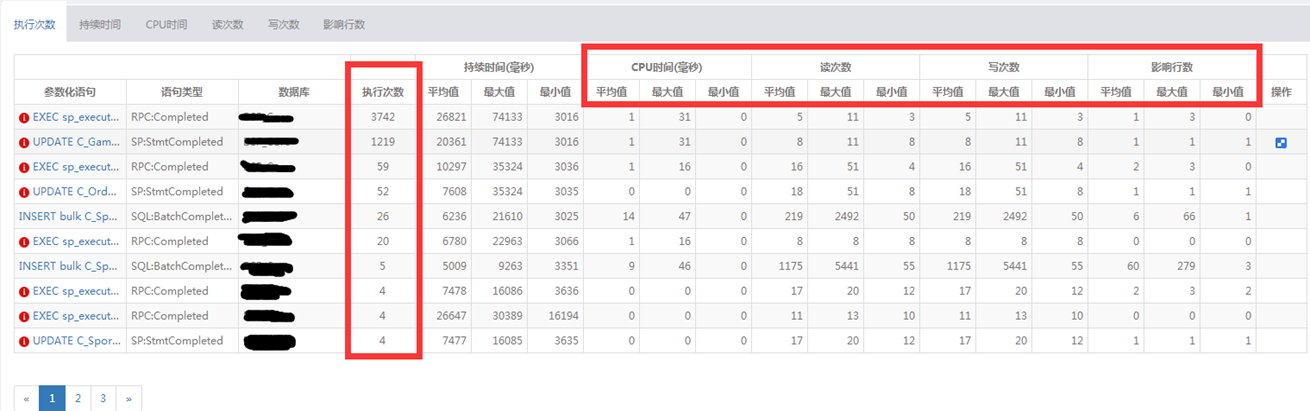This screenshot has width=1310, height=411.
Task: Open the INSERT bulk statement with 26 executions
Action: tap(67, 216)
